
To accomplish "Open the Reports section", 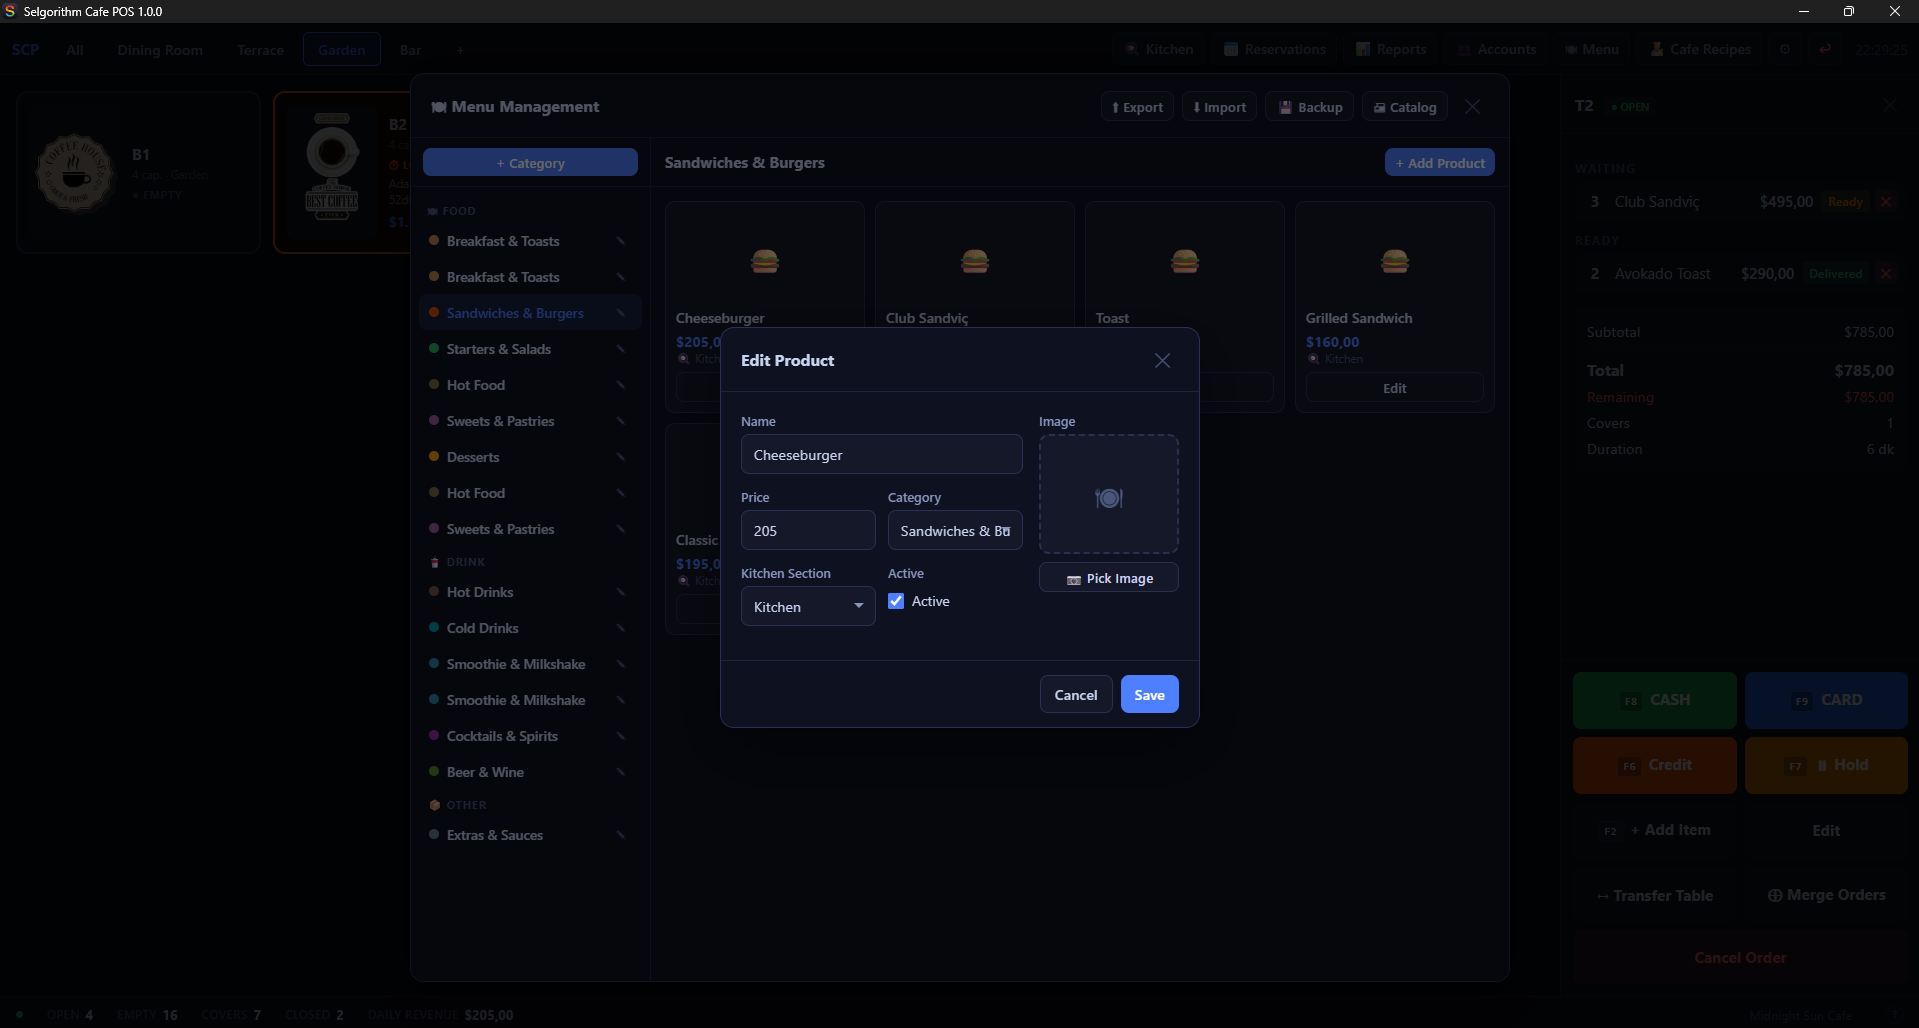I will pyautogui.click(x=1391, y=49).
